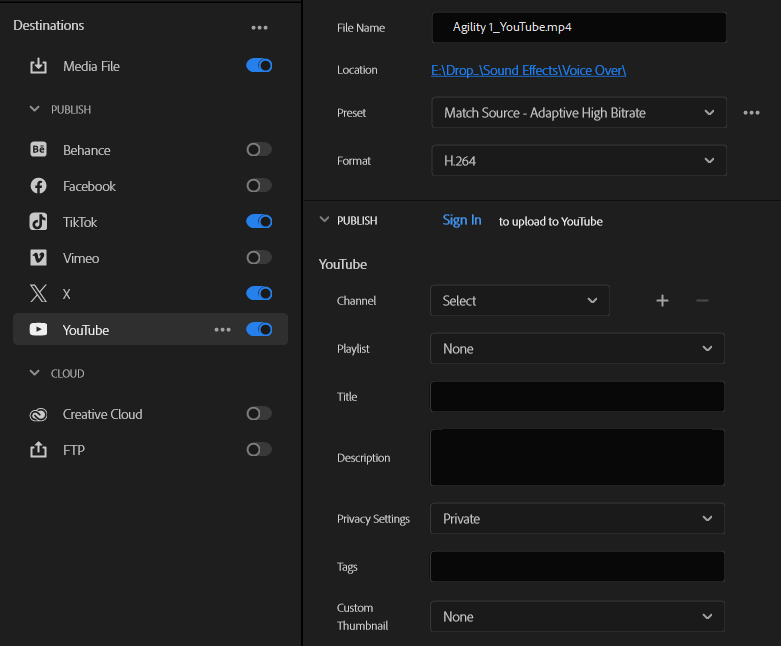Select the Behance destination label

tap(87, 150)
